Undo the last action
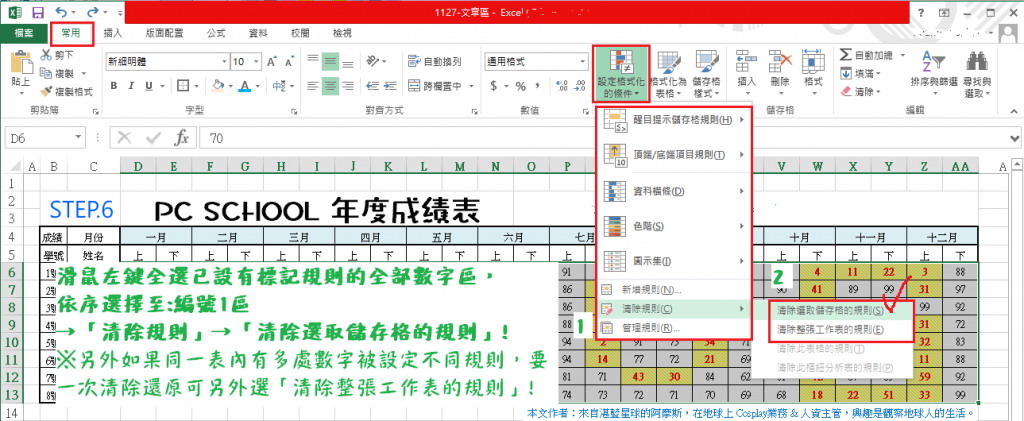 (61, 12)
